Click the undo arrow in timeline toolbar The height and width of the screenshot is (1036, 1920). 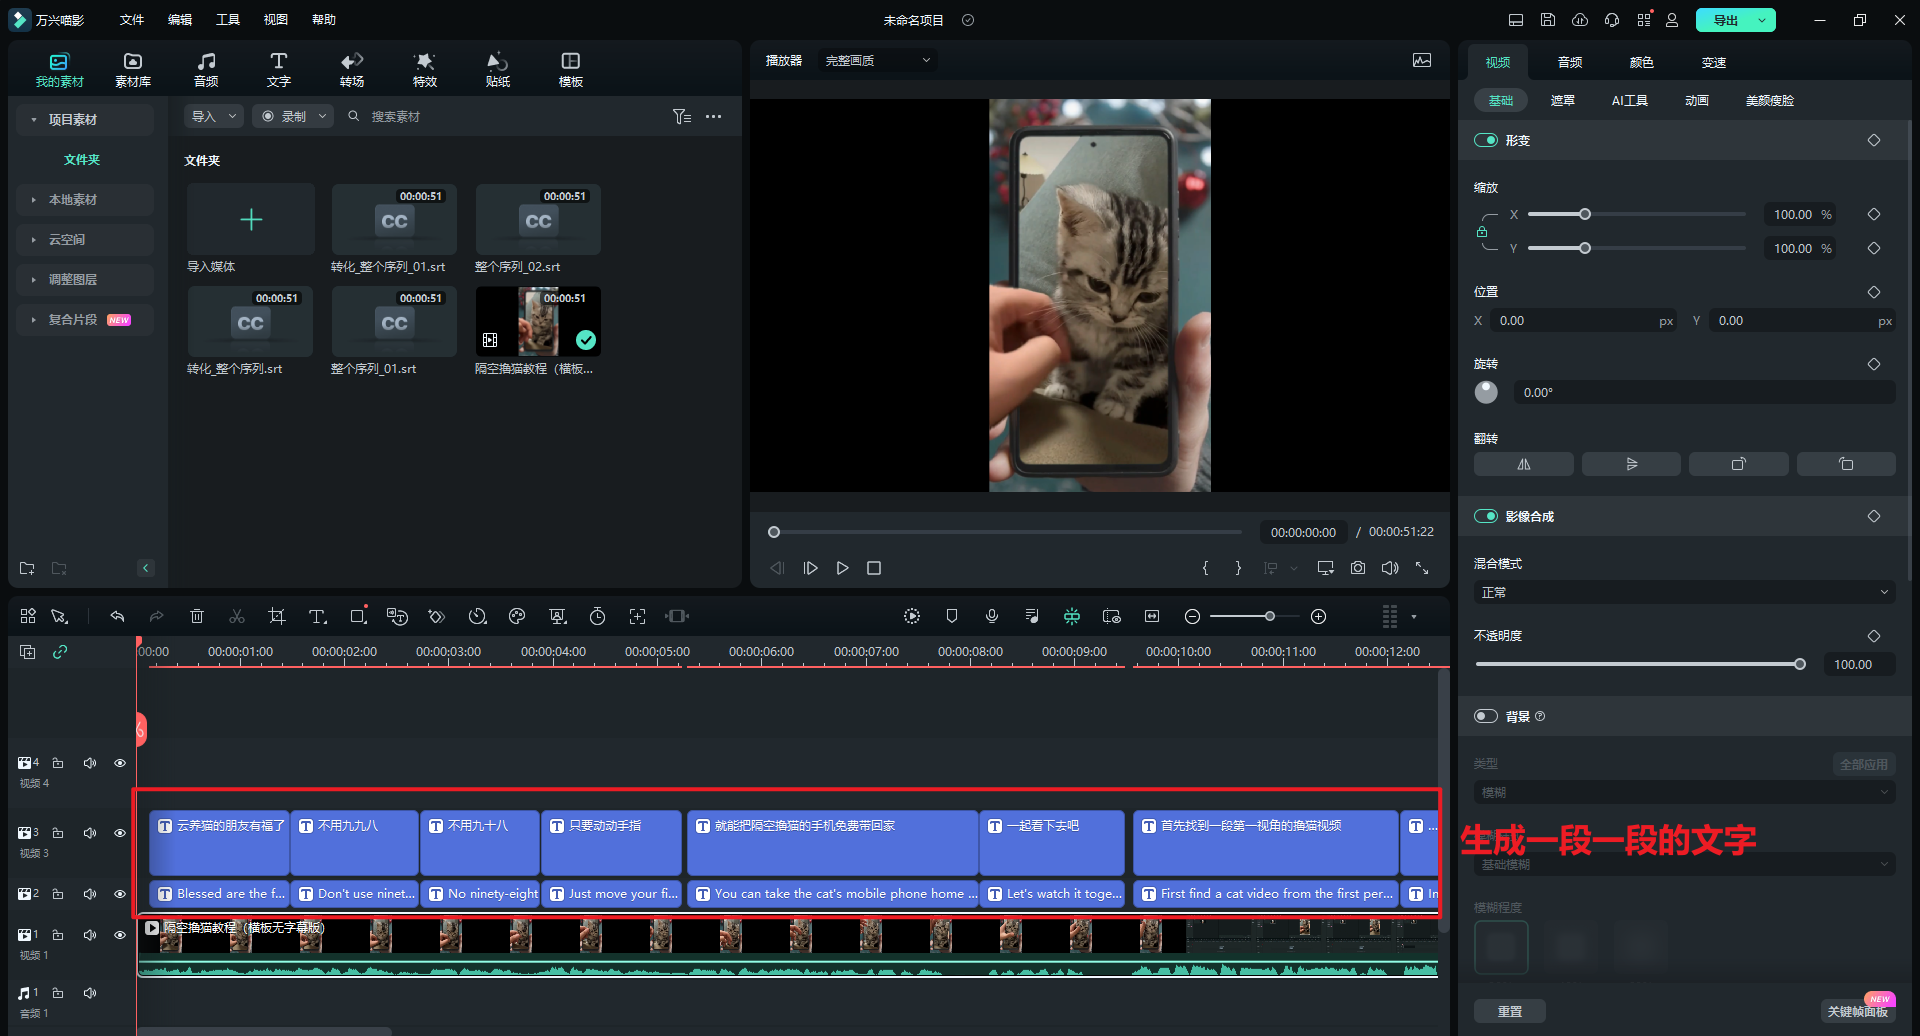pyautogui.click(x=117, y=617)
